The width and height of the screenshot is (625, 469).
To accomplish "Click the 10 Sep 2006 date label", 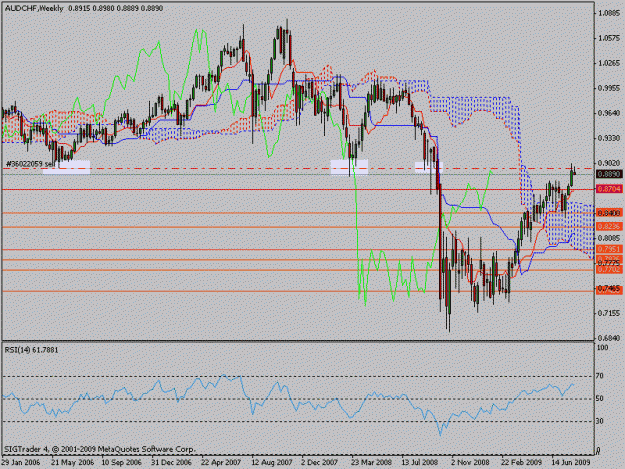I will pyautogui.click(x=122, y=463).
